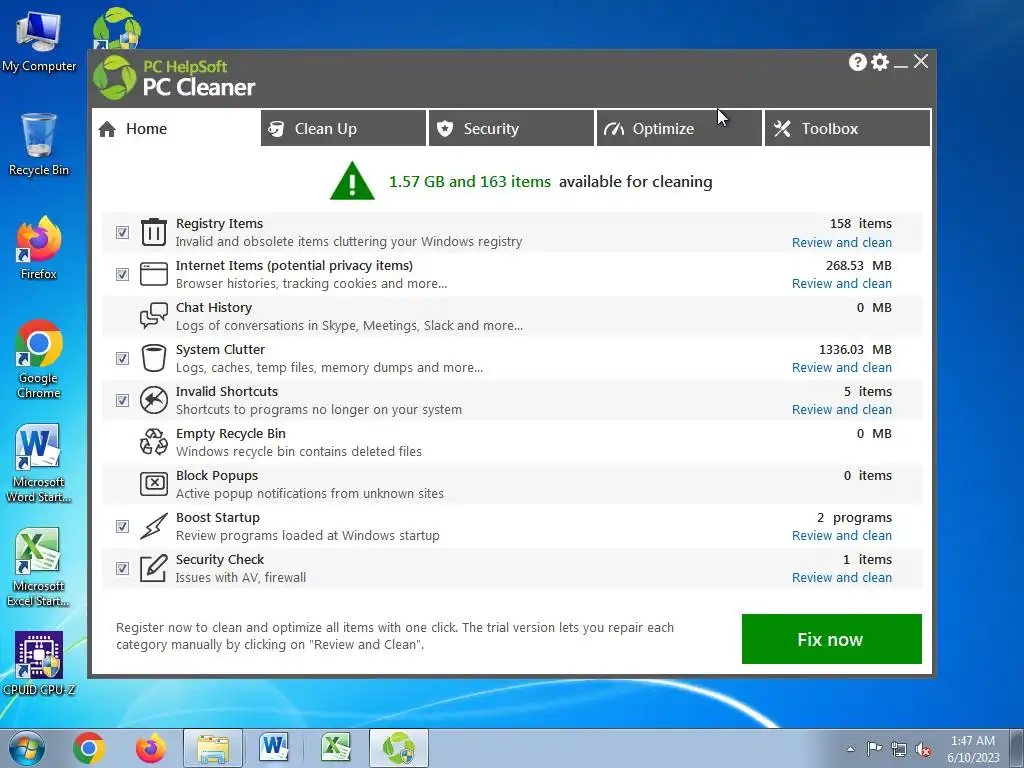The width and height of the screenshot is (1024, 768).
Task: Click the network tray icon
Action: [899, 749]
